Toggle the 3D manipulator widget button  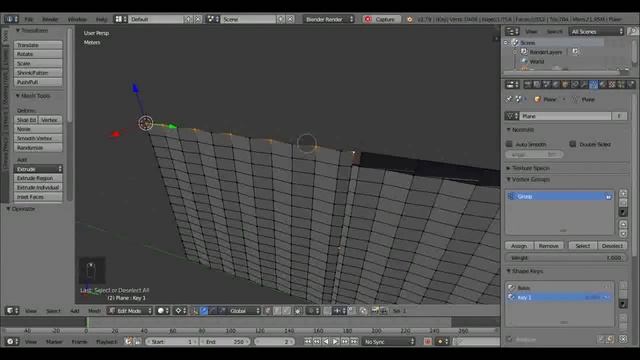(194, 311)
